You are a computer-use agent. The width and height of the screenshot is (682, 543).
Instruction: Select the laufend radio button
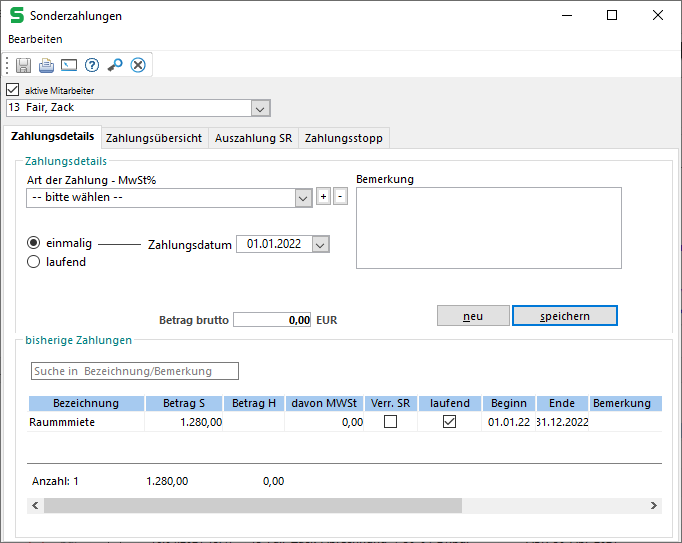coord(34,262)
